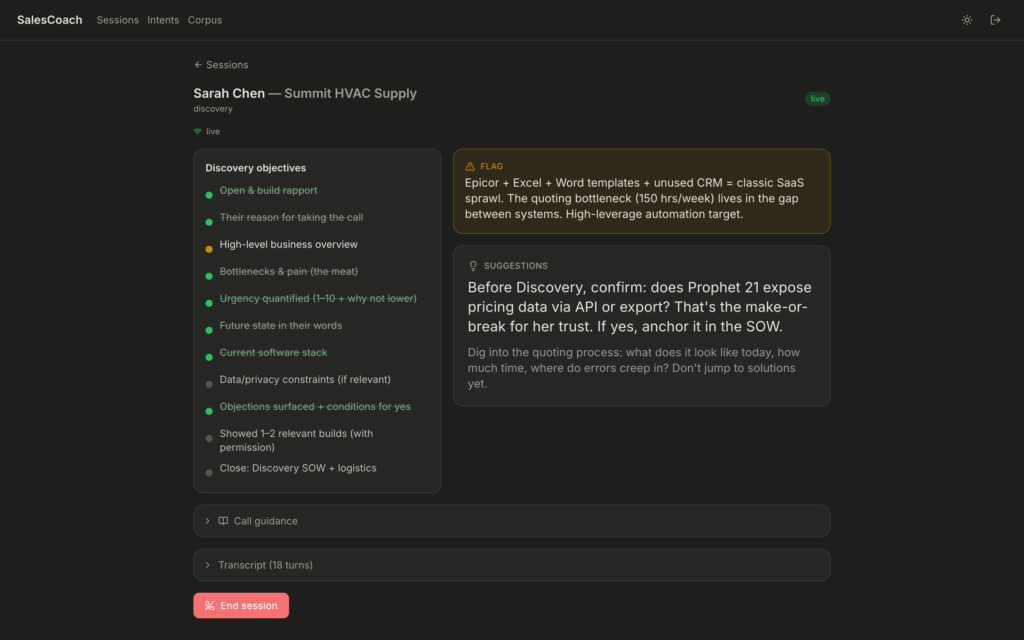Click the Sarah Chen session title
Viewport: 1024px width, 640px height.
(x=229, y=93)
